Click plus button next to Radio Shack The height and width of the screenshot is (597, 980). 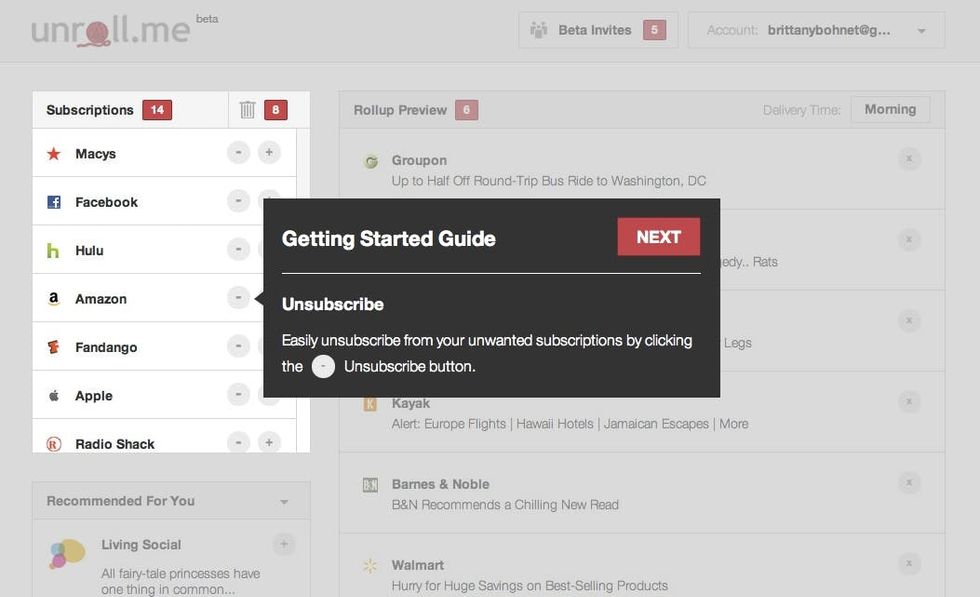[269, 442]
